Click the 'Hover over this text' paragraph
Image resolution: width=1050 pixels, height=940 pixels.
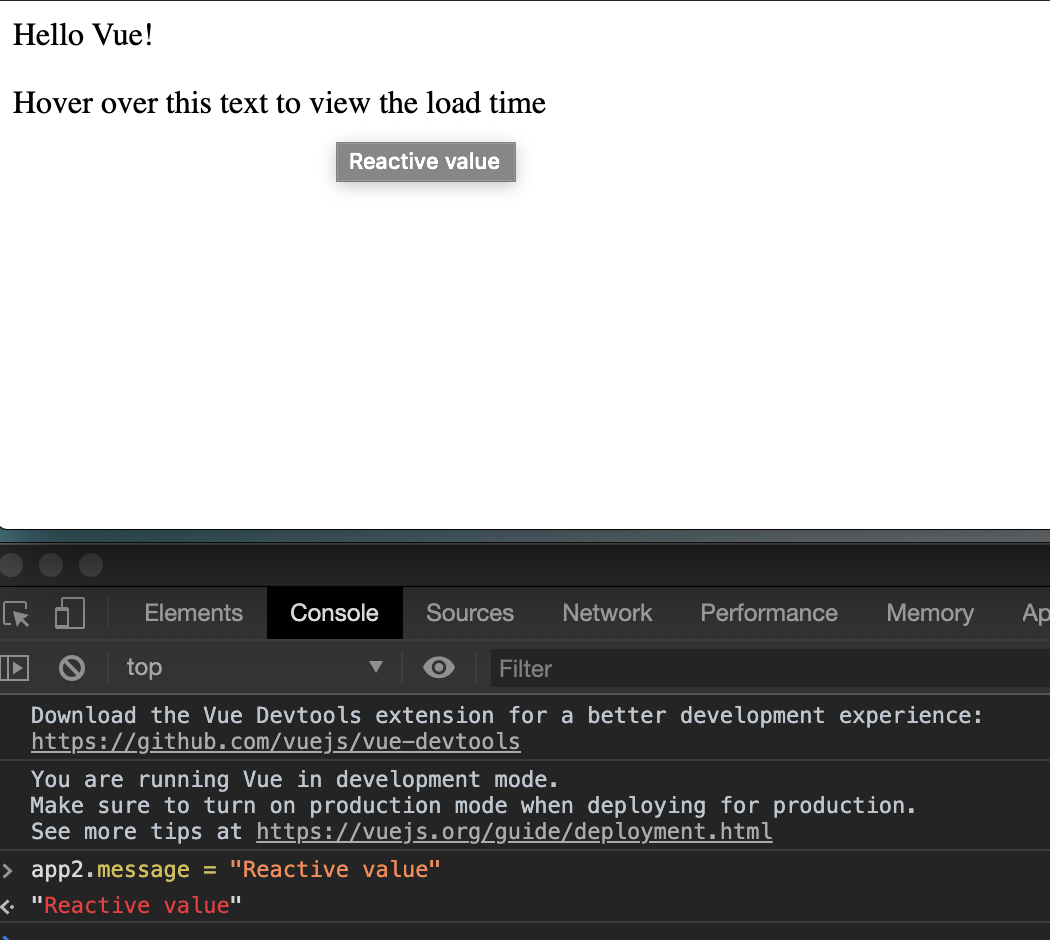(x=279, y=103)
